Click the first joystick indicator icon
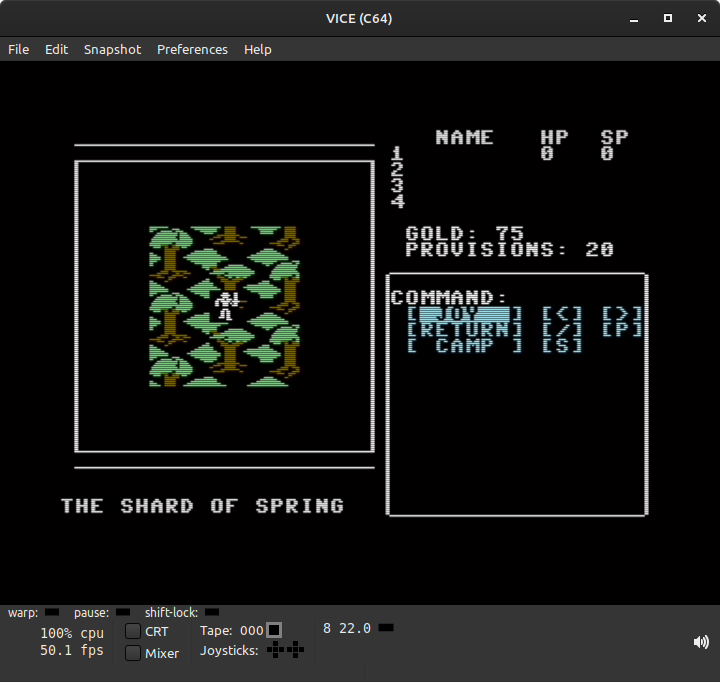720x682 pixels. tap(275, 649)
